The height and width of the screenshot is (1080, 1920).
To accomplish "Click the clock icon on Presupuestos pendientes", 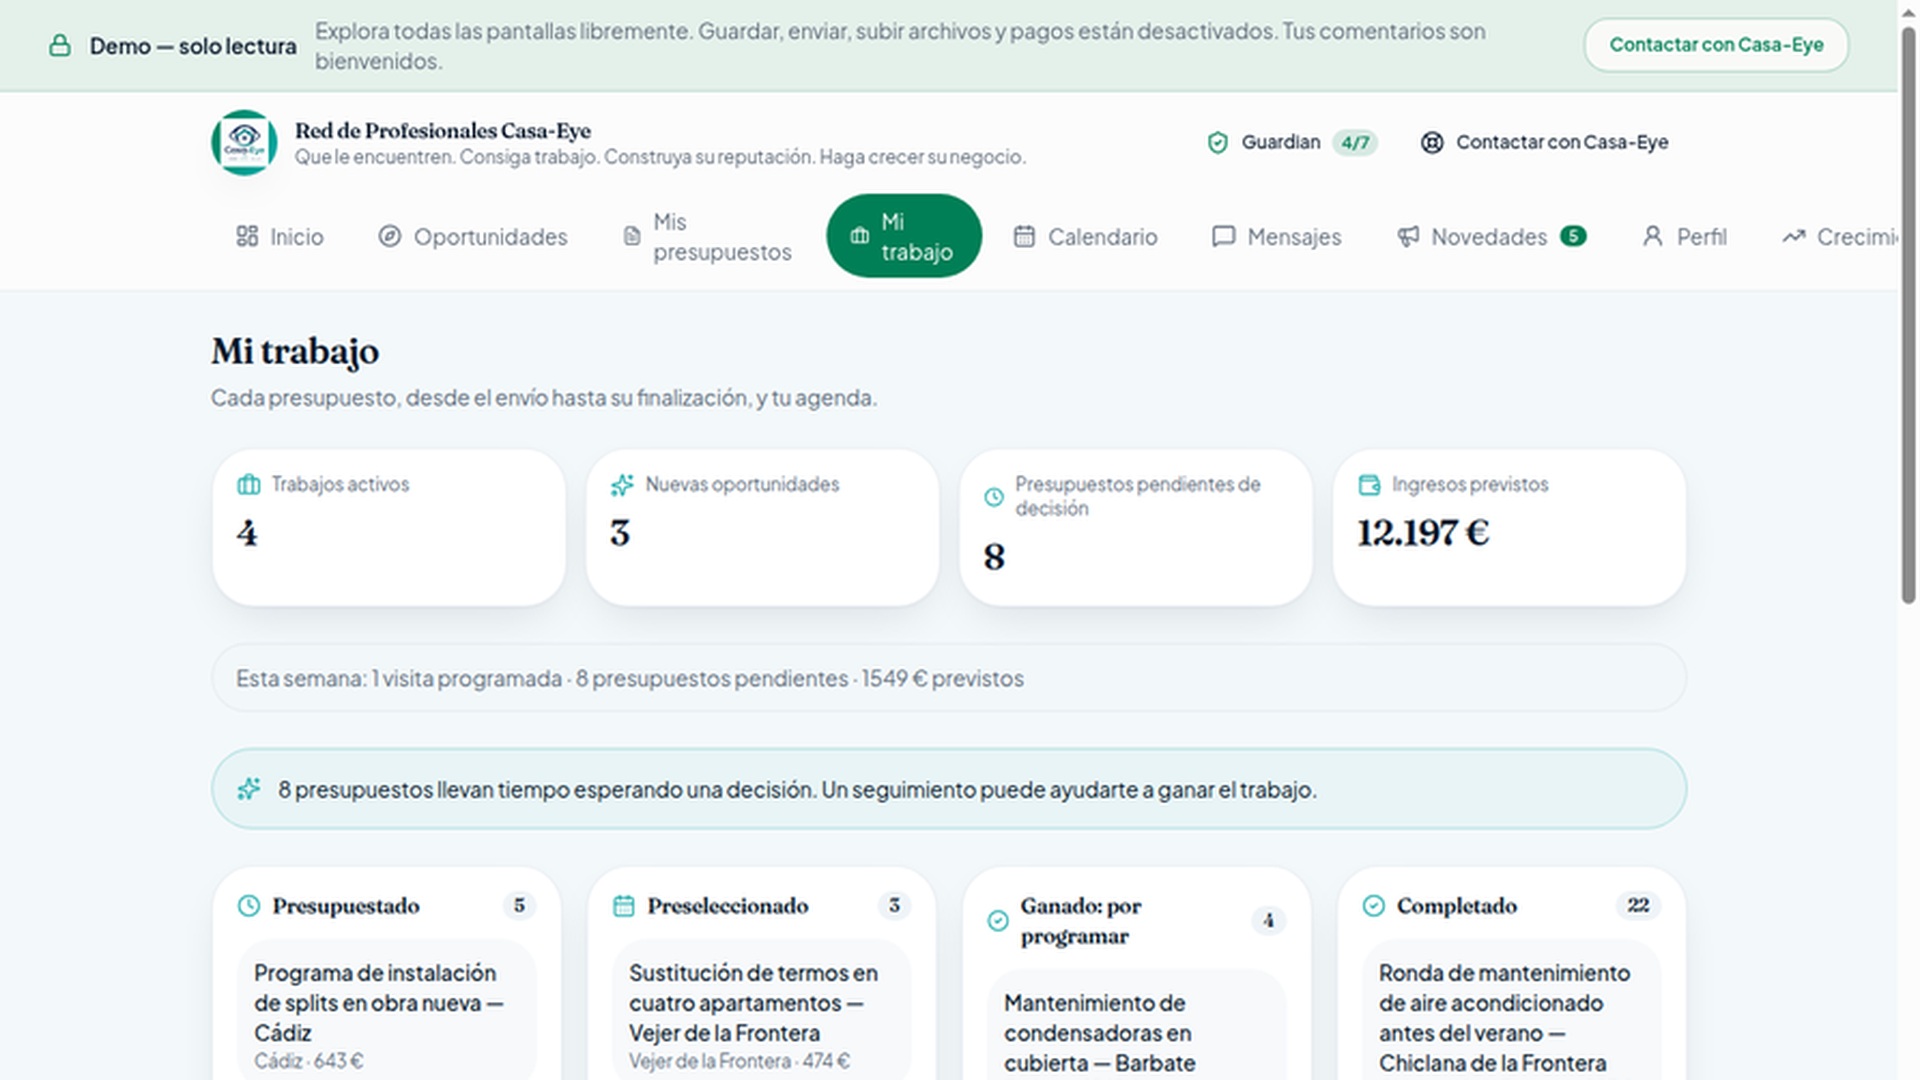I will pos(994,497).
